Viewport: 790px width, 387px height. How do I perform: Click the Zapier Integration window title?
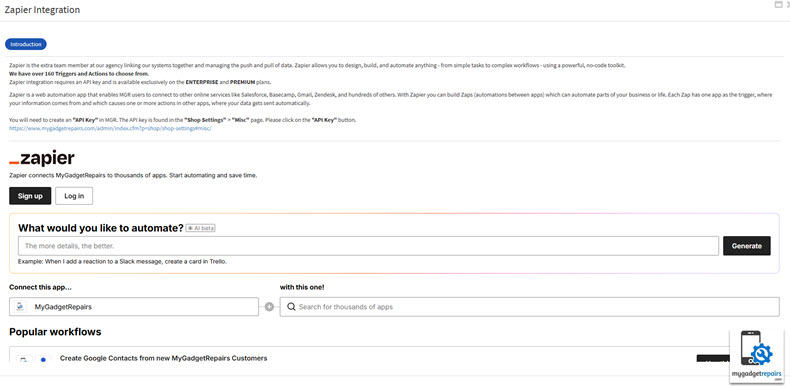pos(42,10)
